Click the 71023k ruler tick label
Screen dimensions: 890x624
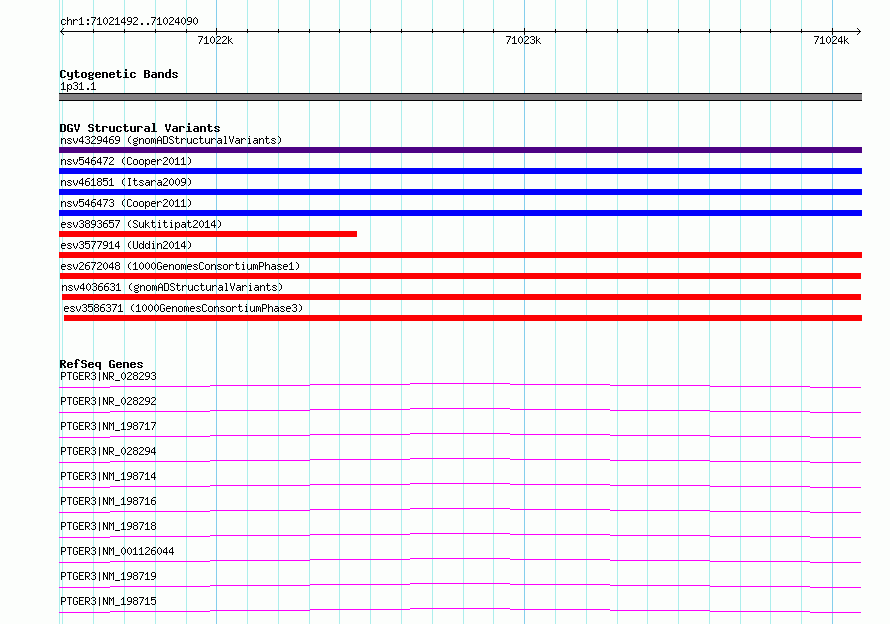click(523, 40)
